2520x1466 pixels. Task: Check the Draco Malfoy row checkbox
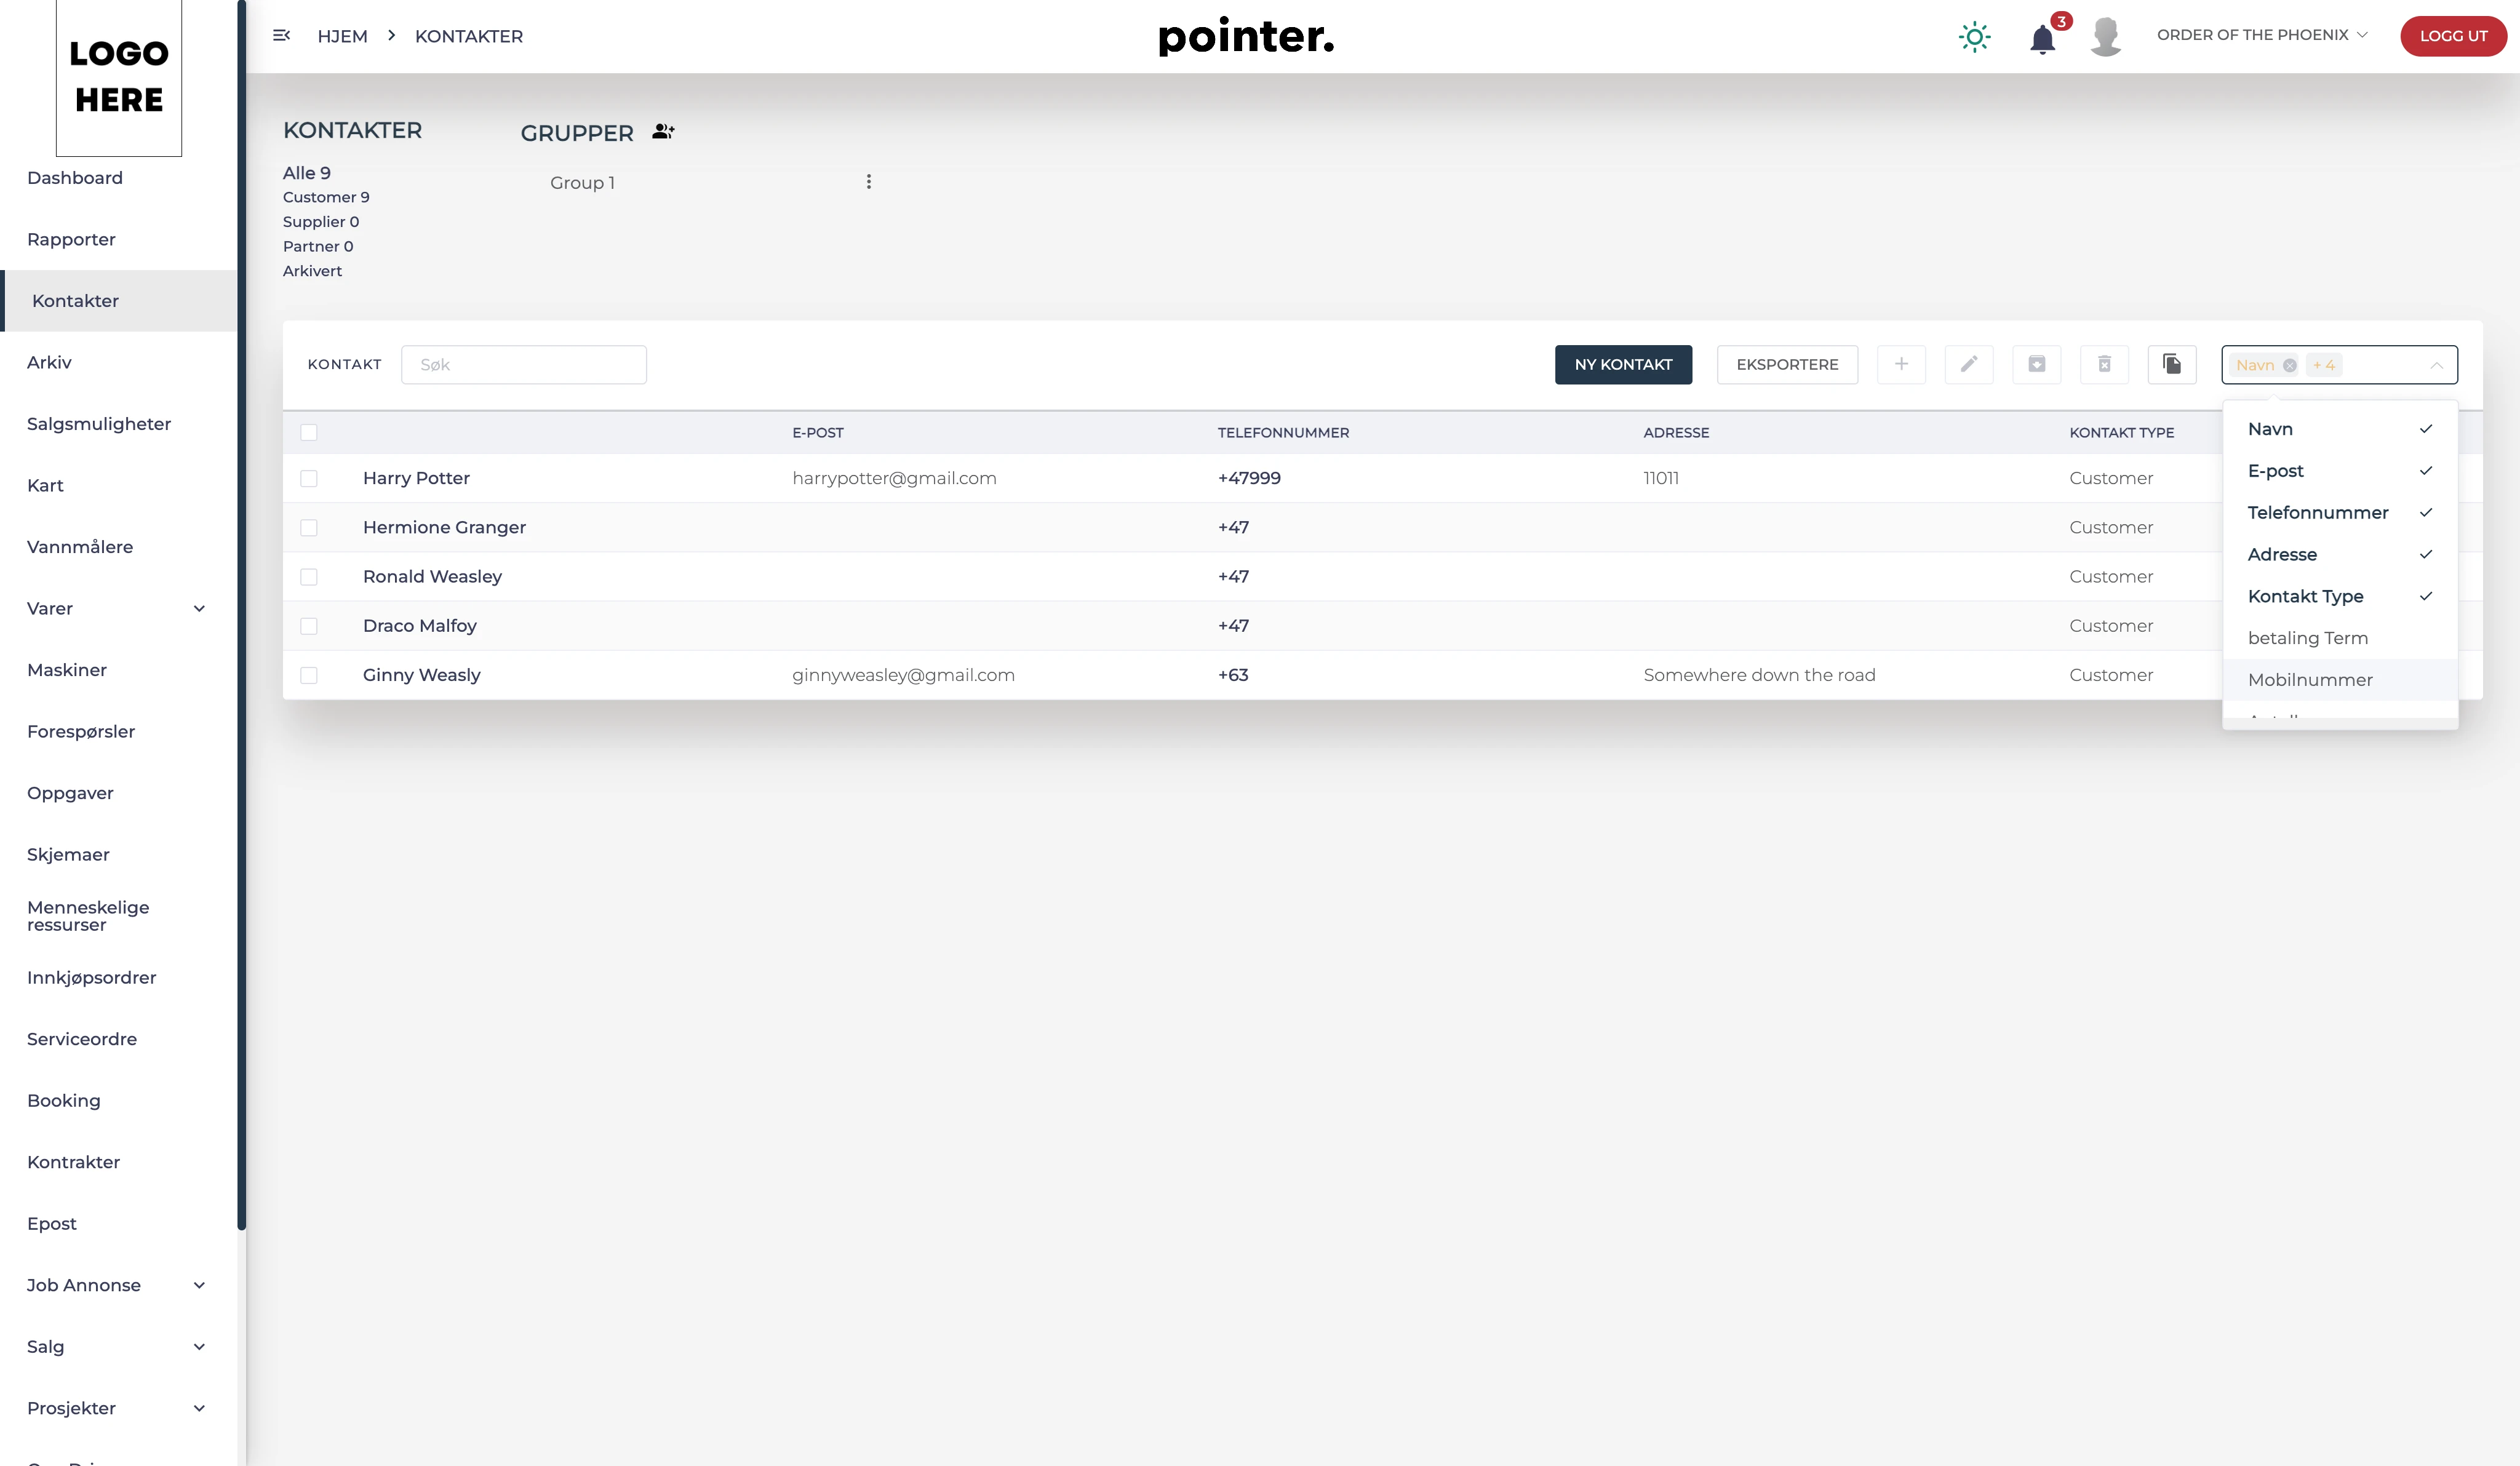pyautogui.click(x=309, y=625)
